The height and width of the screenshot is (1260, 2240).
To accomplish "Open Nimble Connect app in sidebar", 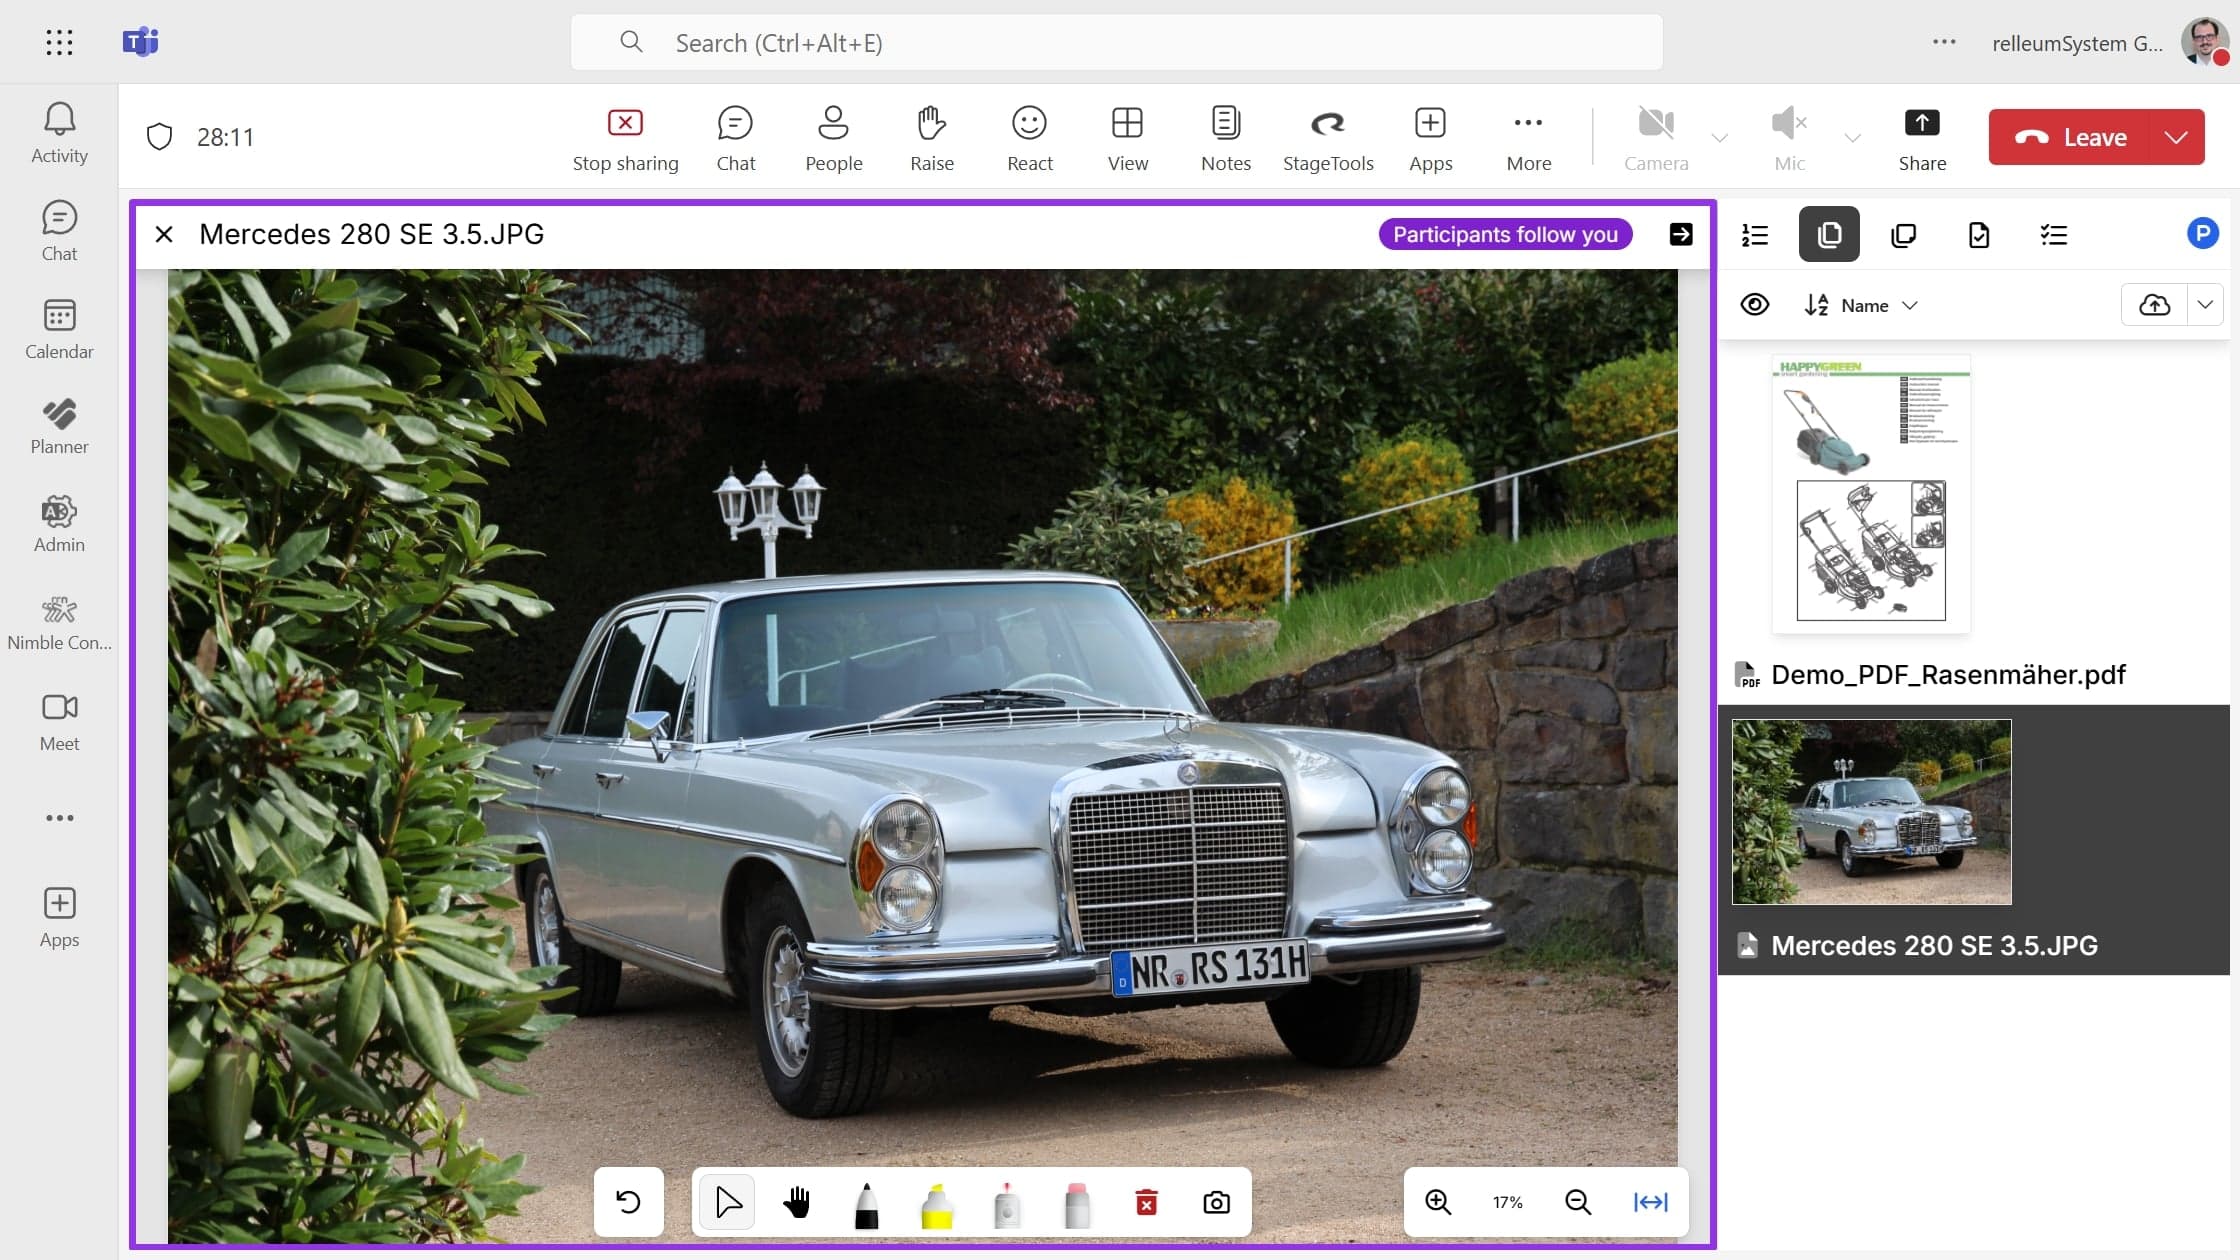I will click(59, 623).
